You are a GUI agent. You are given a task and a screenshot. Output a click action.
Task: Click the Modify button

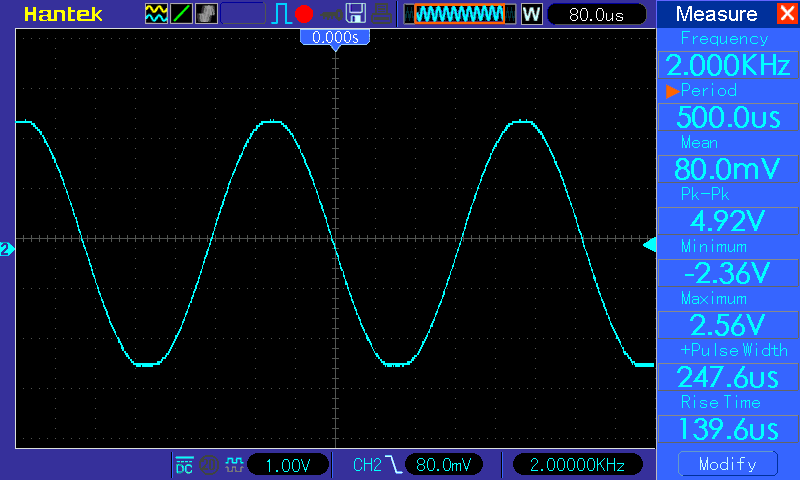click(728, 464)
